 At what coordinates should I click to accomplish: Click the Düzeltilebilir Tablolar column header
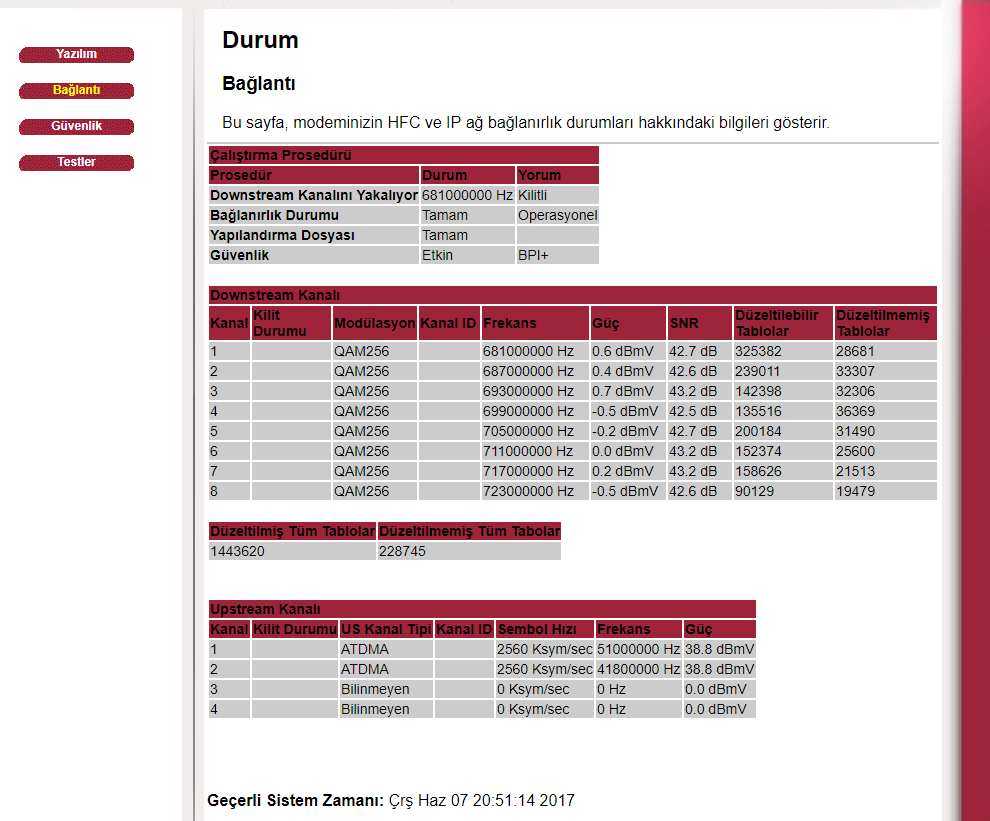pyautogui.click(x=776, y=323)
